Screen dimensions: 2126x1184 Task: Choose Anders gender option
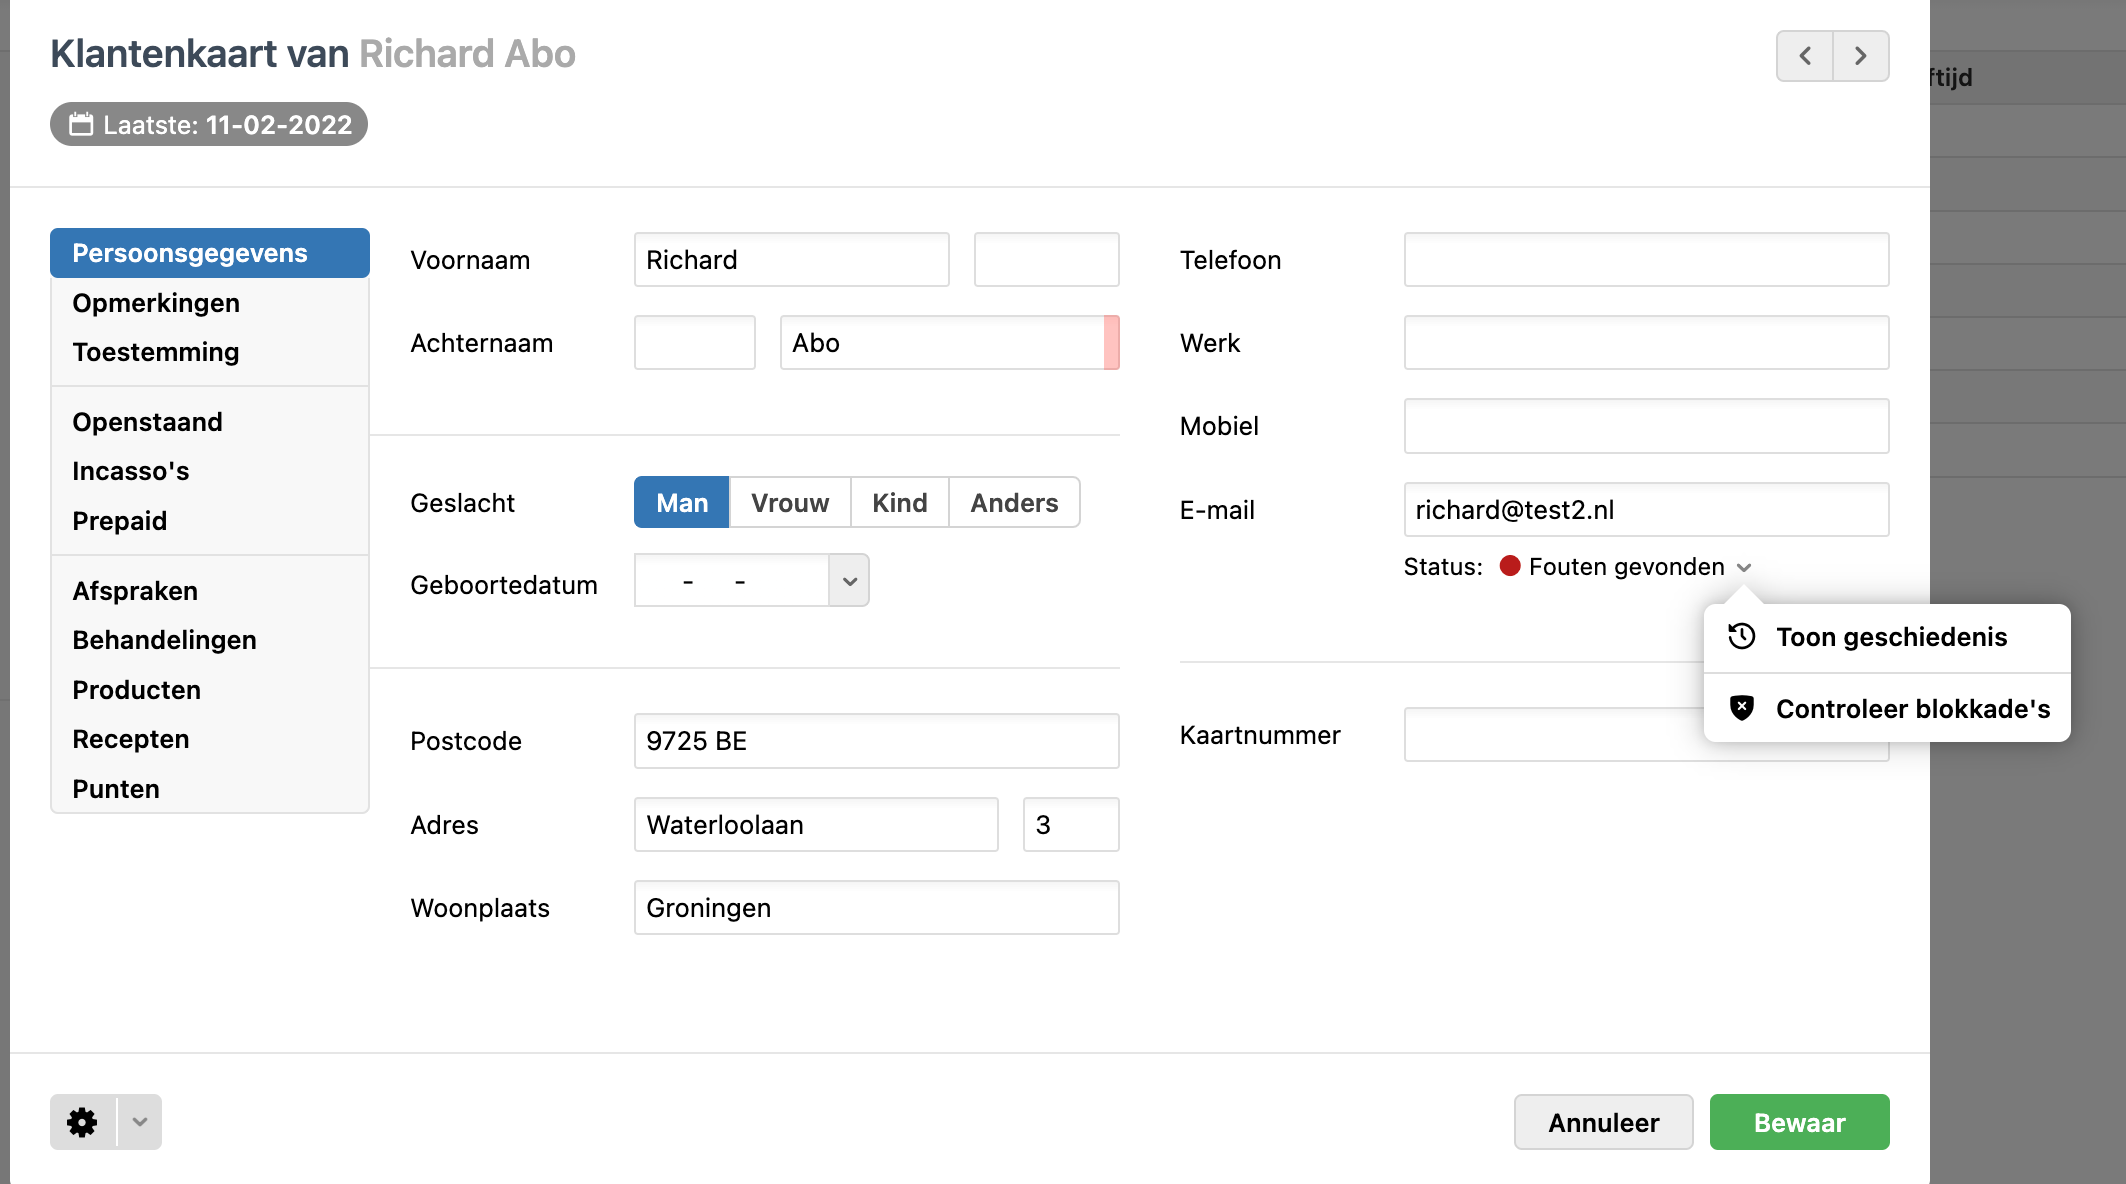pyautogui.click(x=1013, y=503)
